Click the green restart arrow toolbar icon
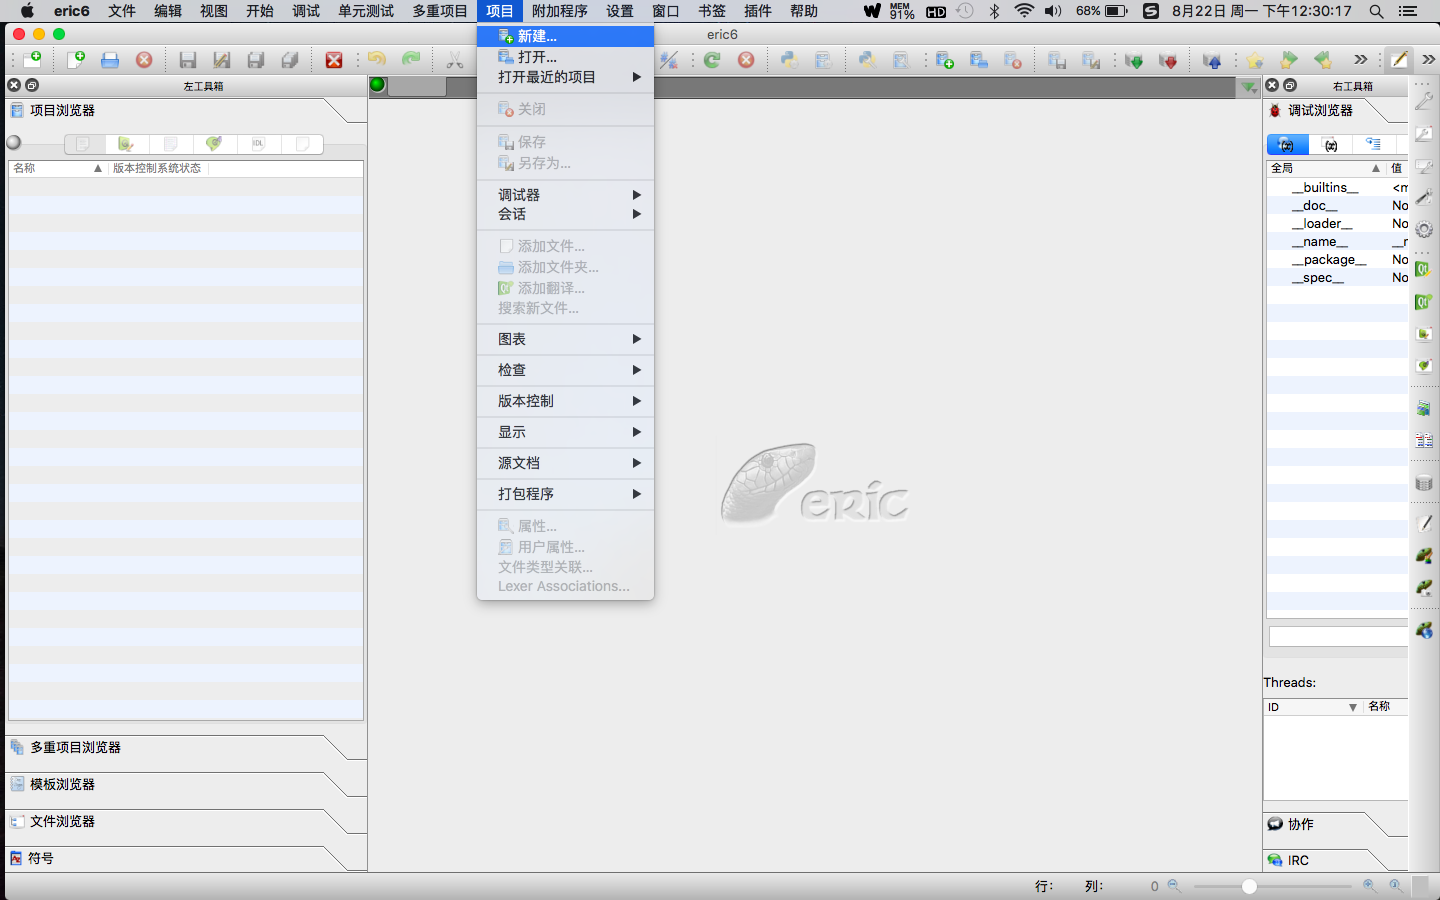The width and height of the screenshot is (1440, 900). (712, 60)
